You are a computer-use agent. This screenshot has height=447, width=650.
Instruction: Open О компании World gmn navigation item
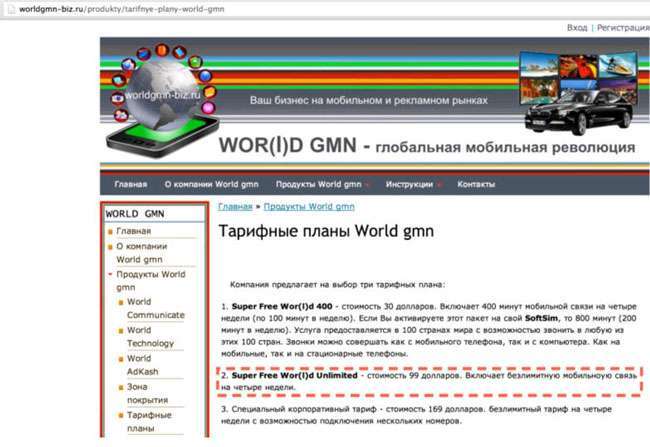click(x=211, y=184)
